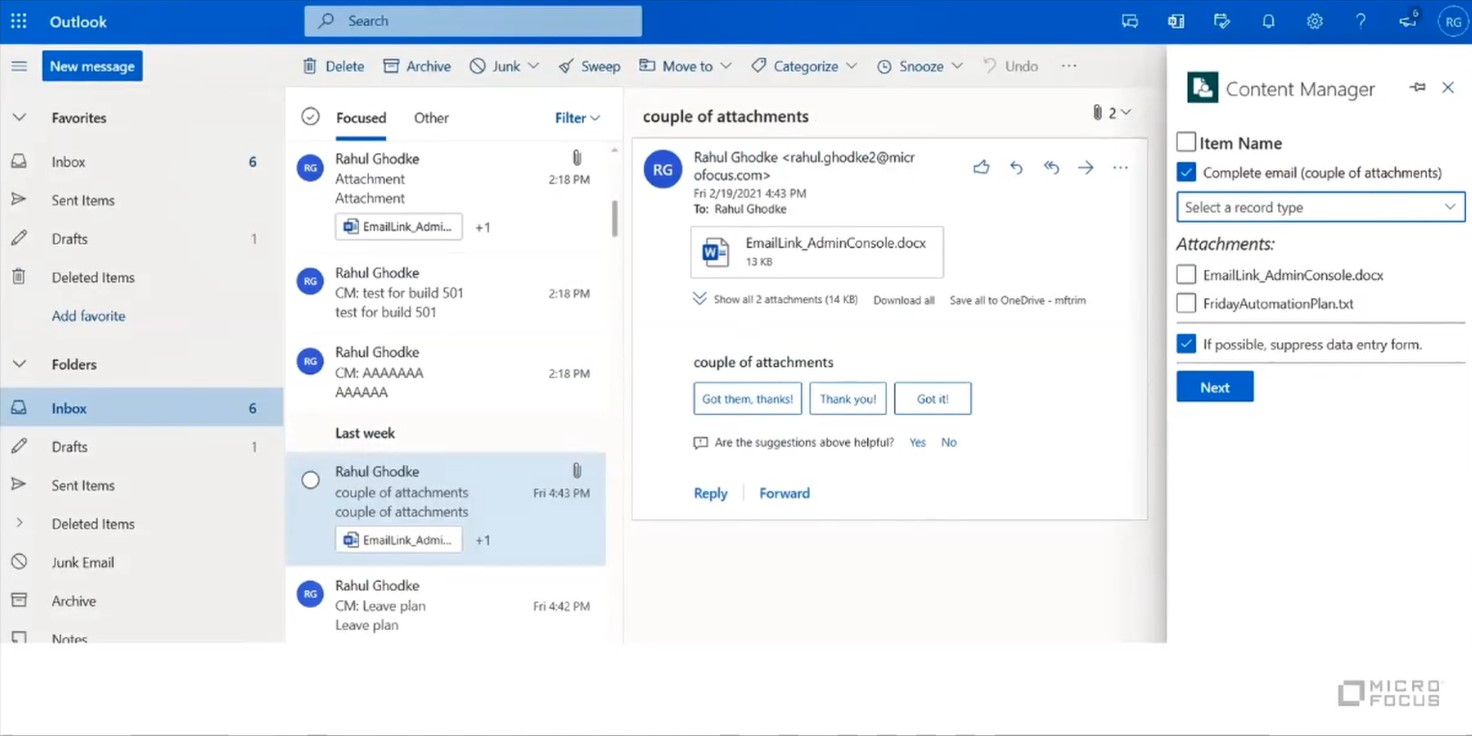Toggle the hamburger navigation menu
1472x736 pixels.
pos(19,66)
